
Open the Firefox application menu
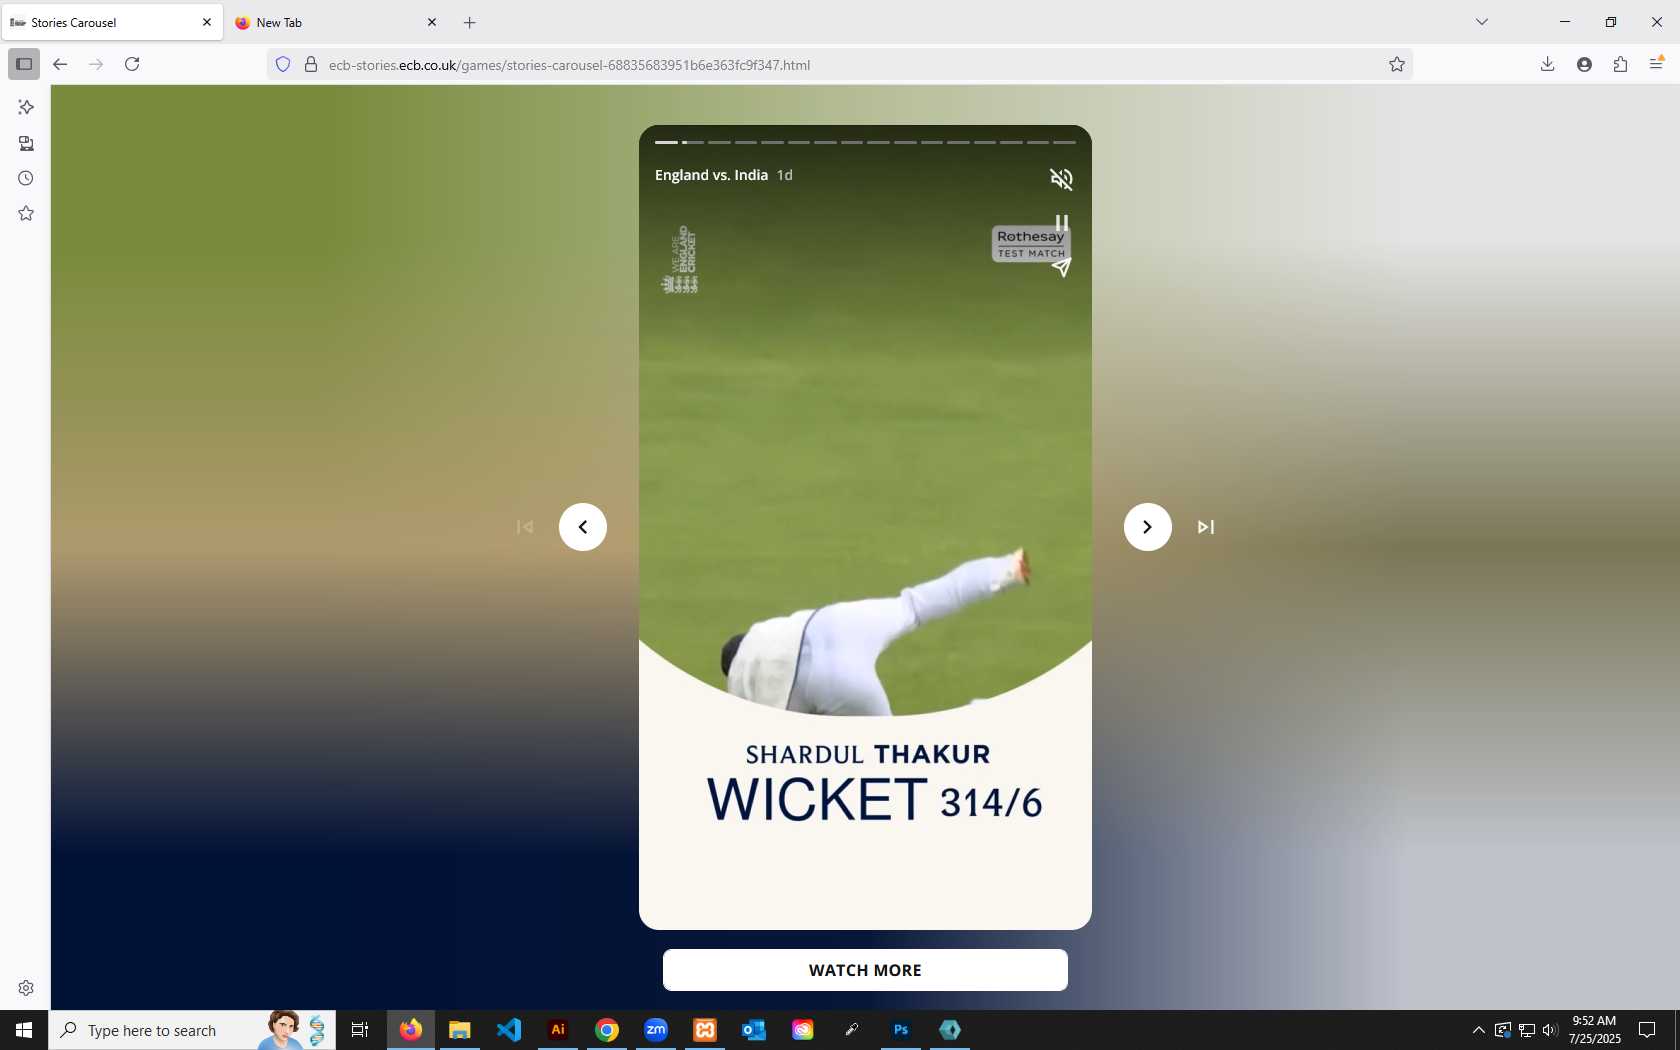[1656, 64]
